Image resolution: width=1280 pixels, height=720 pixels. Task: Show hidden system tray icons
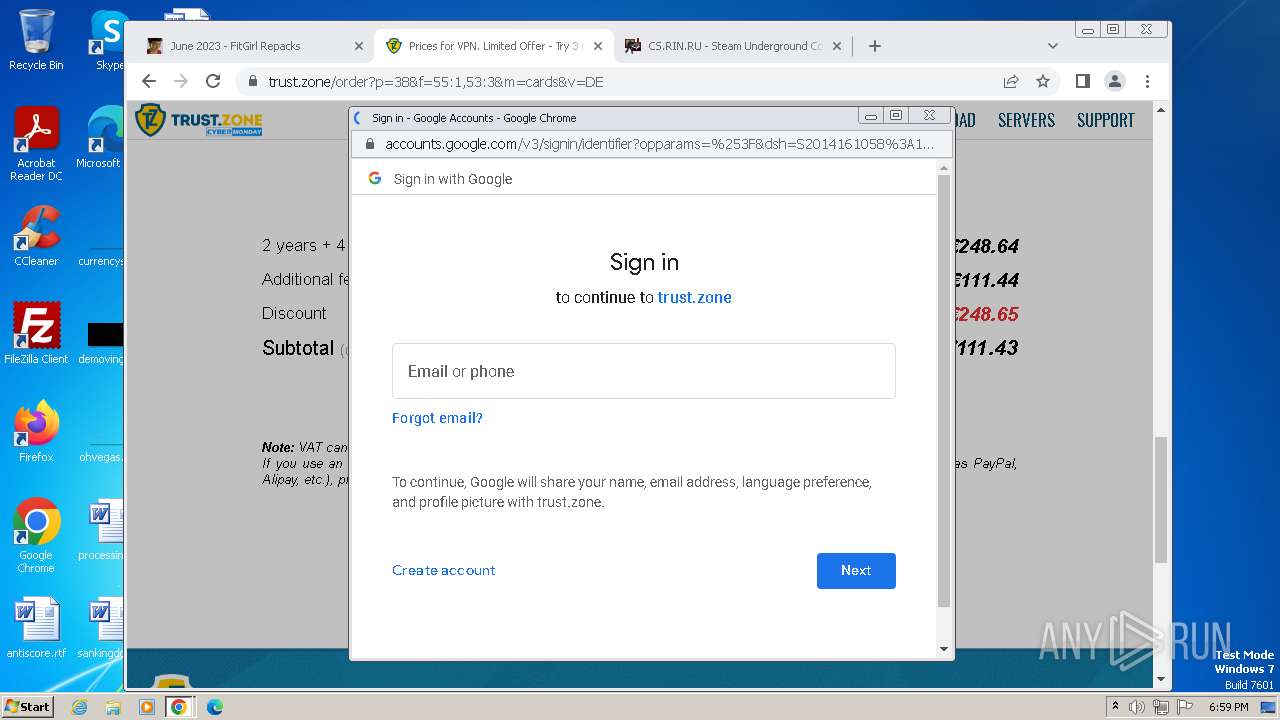pyautogui.click(x=1115, y=707)
